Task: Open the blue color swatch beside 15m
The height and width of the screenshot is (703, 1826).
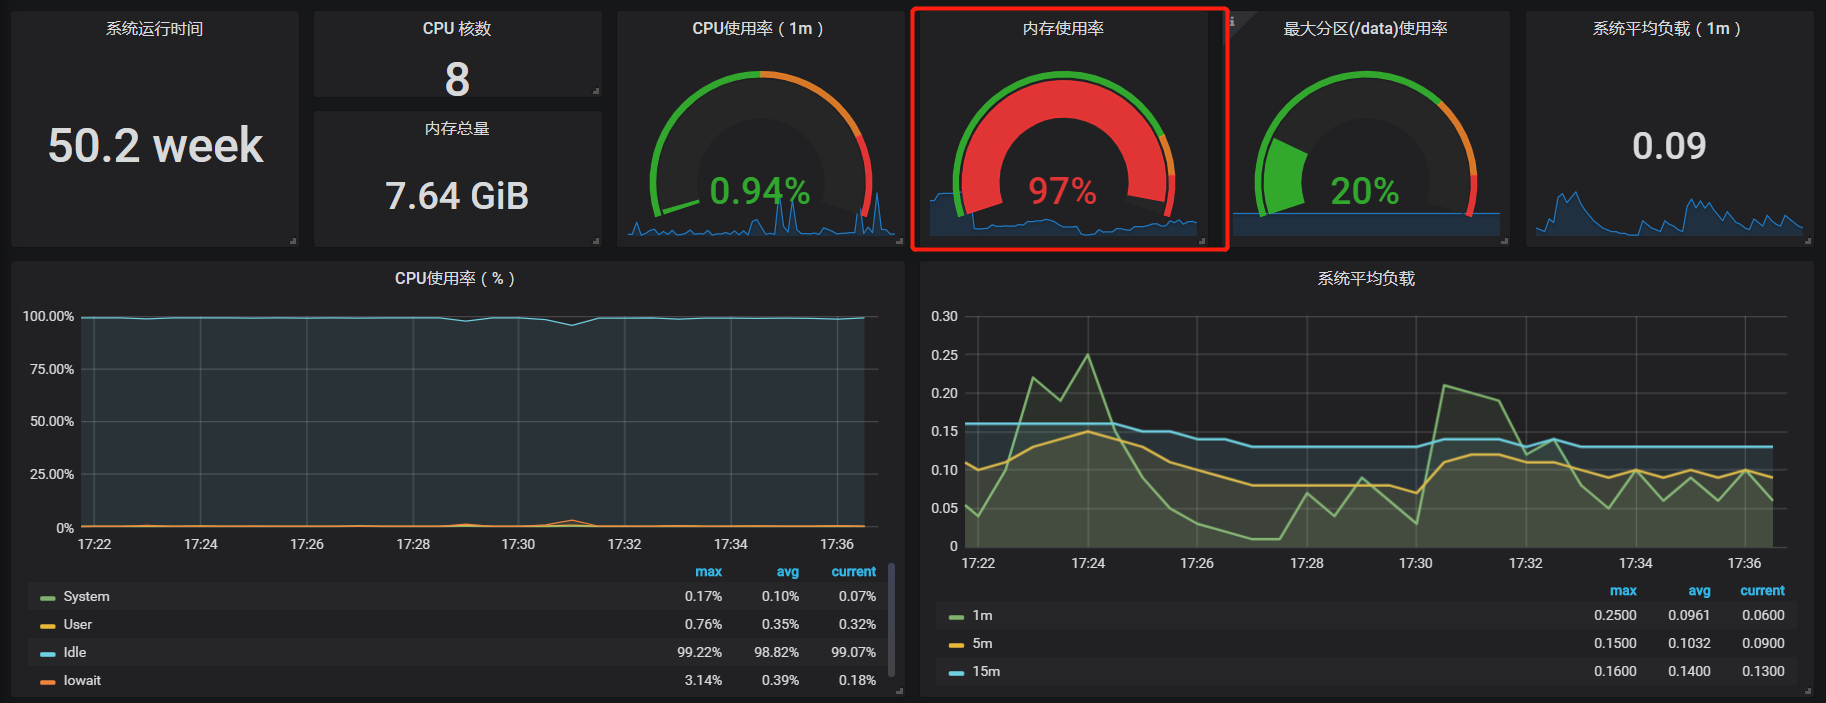Action: tap(956, 673)
